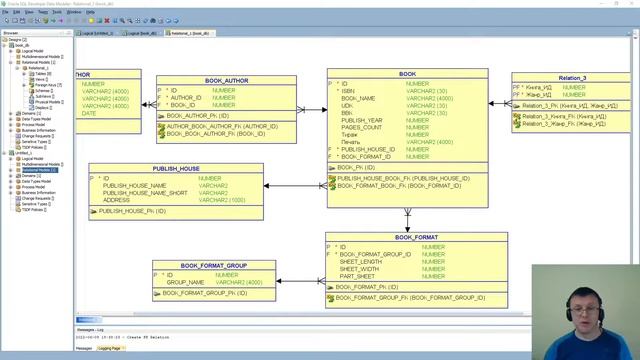Select the BOOK_FORMAT table header

tap(416, 237)
